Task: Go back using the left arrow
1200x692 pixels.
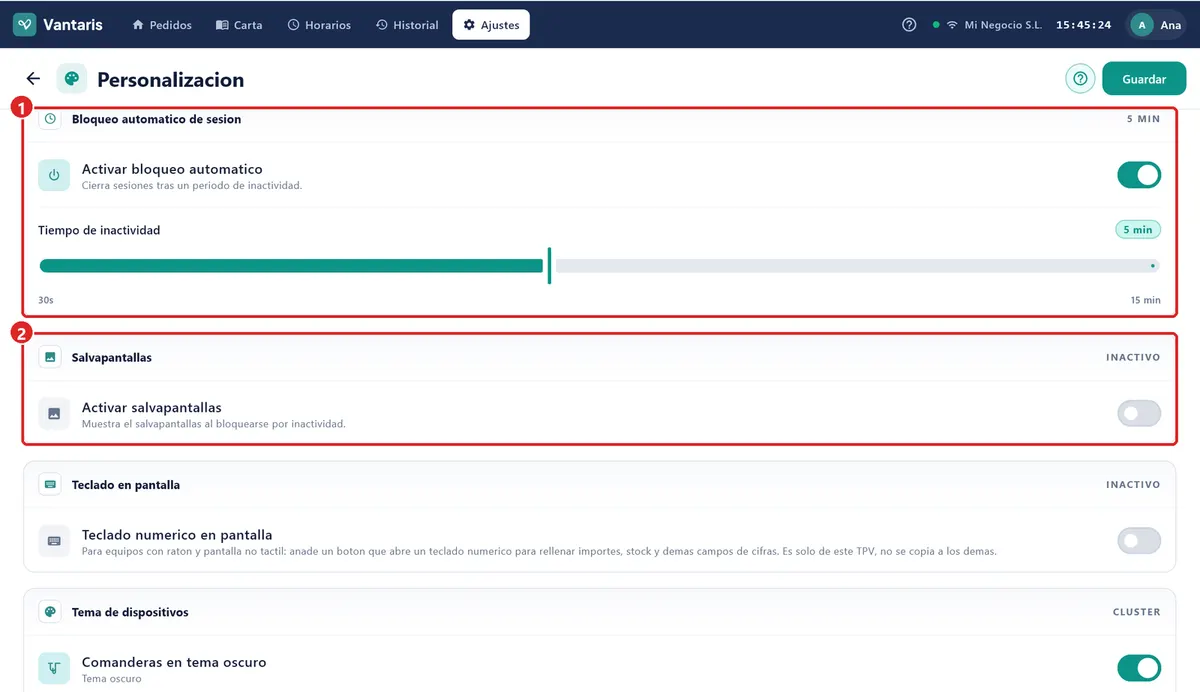Action: click(33, 79)
